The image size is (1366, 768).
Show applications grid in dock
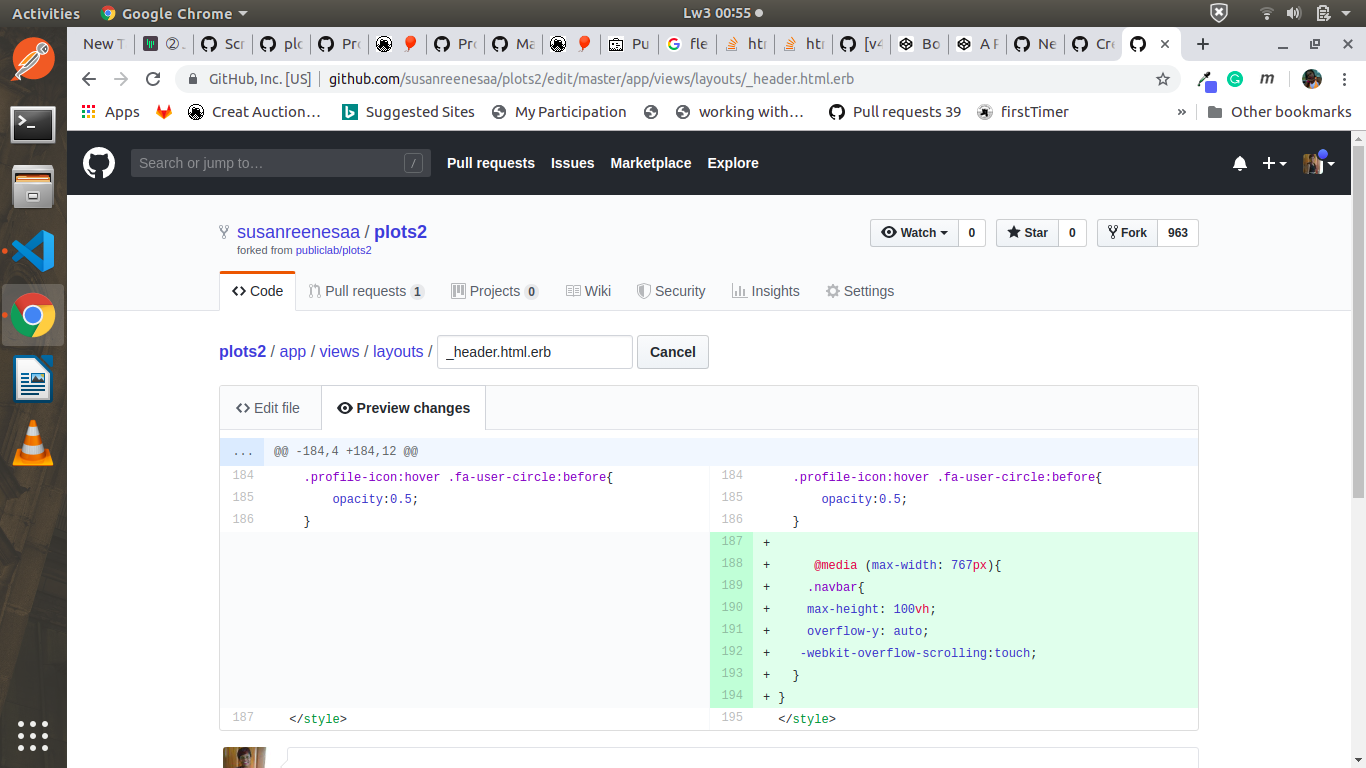pos(33,735)
